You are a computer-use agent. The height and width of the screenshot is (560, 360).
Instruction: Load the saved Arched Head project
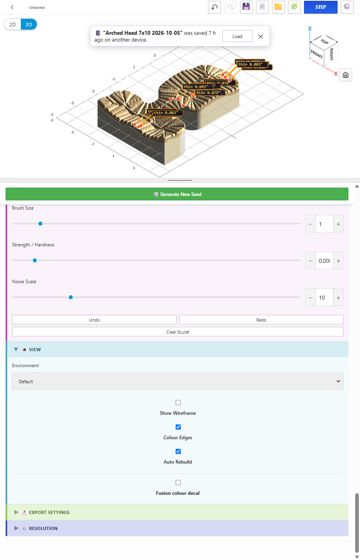(237, 36)
